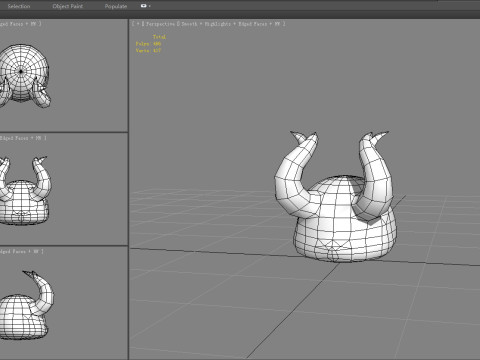Viewport: 480px width, 360px height.
Task: Click the Edged Faces label of the bottom-left viewport
Action: (x=13, y=251)
